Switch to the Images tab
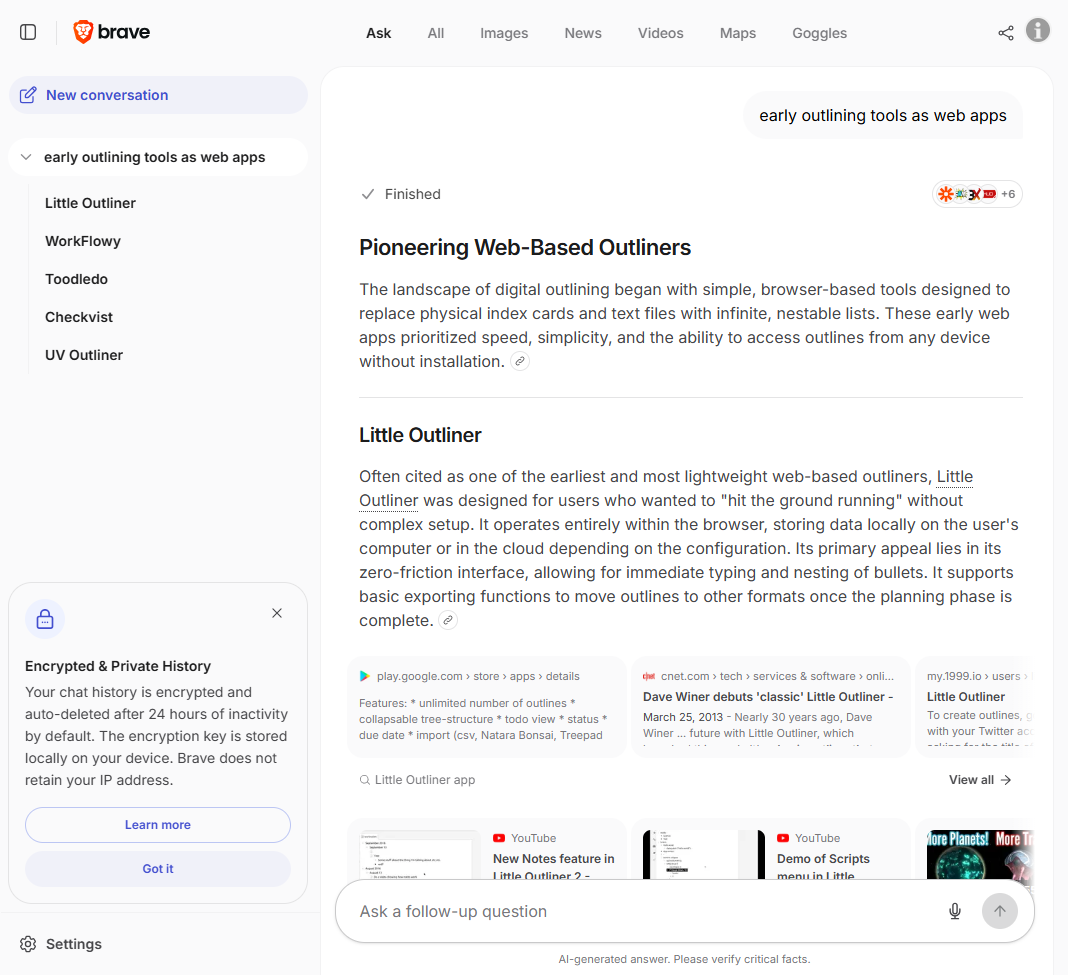Screen dimensions: 1068x975 click(x=504, y=33)
